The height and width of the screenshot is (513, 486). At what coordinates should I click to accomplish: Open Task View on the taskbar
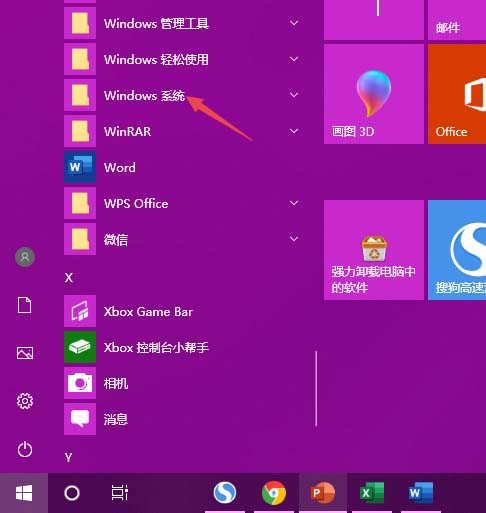(x=120, y=493)
